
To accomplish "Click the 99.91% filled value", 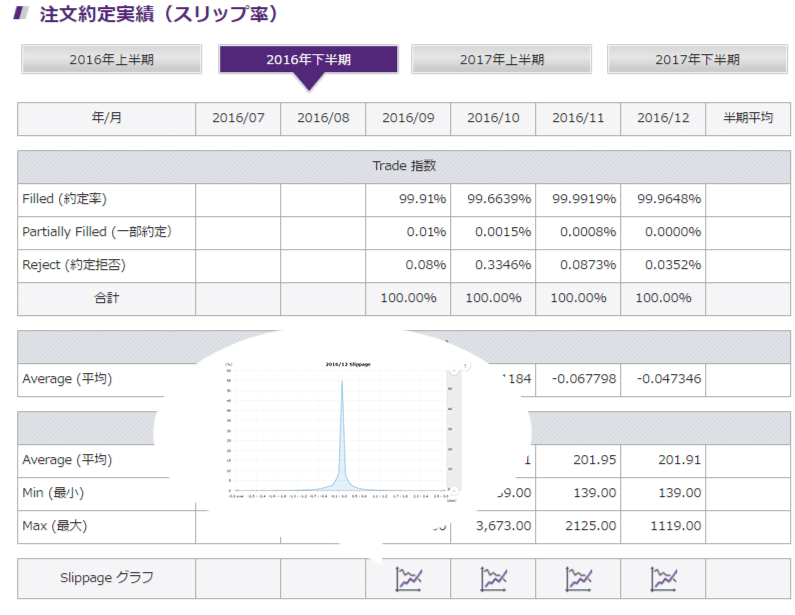I will pyautogui.click(x=422, y=199).
